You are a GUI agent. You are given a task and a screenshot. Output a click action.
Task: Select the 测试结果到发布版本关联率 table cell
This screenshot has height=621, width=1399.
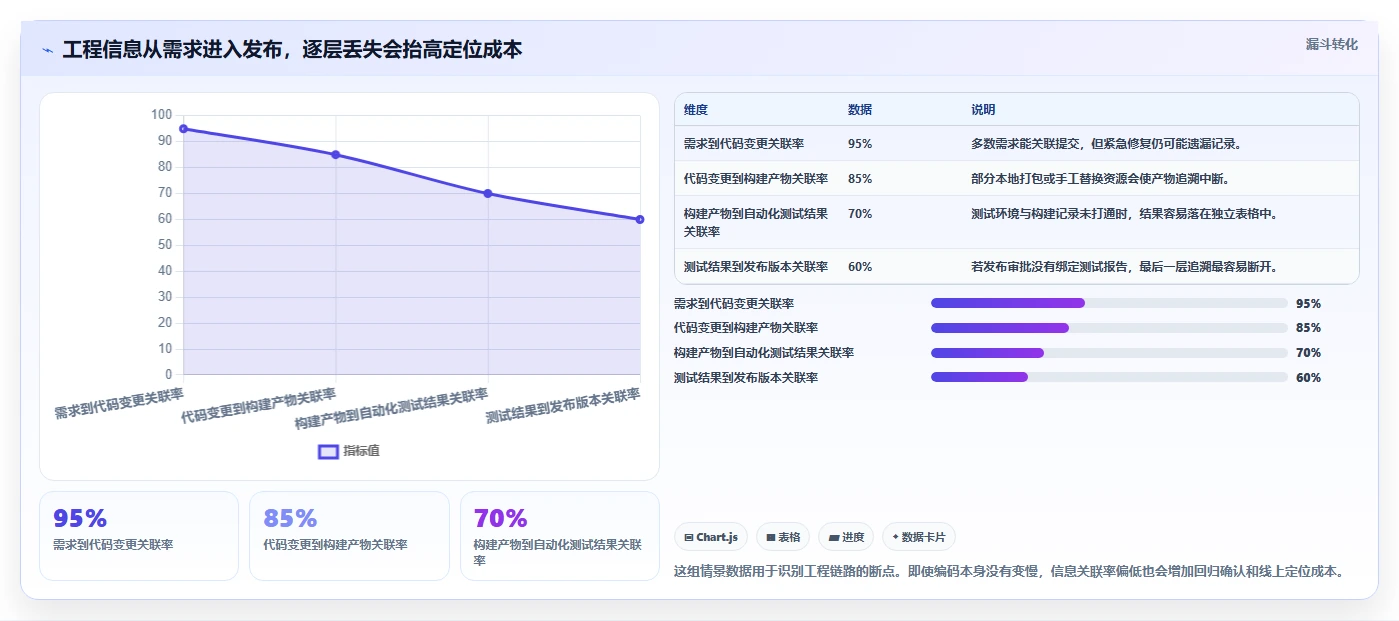coord(756,267)
